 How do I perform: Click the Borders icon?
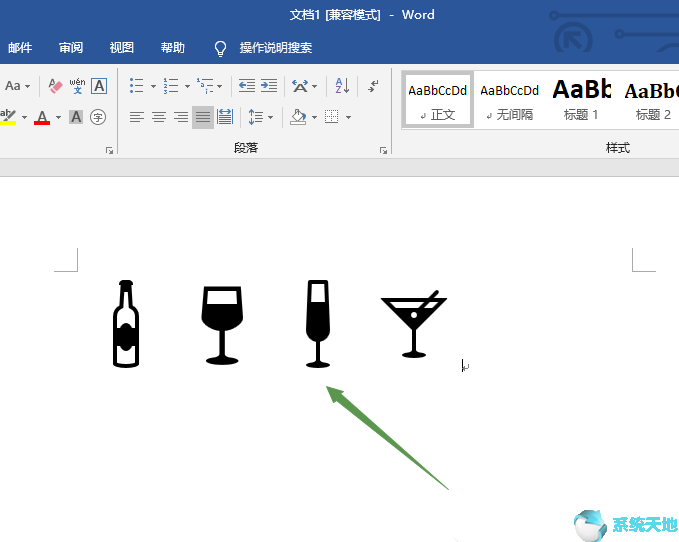(332, 117)
